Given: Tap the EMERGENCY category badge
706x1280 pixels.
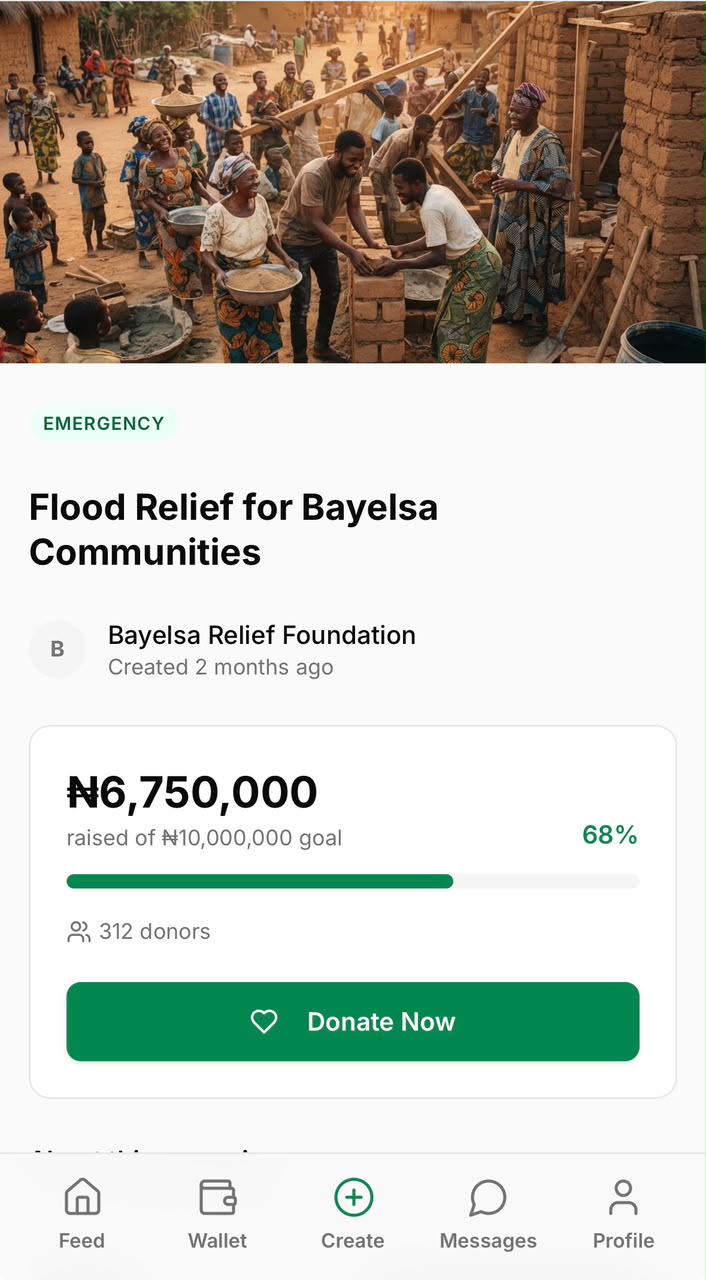Looking at the screenshot, I should coord(103,423).
